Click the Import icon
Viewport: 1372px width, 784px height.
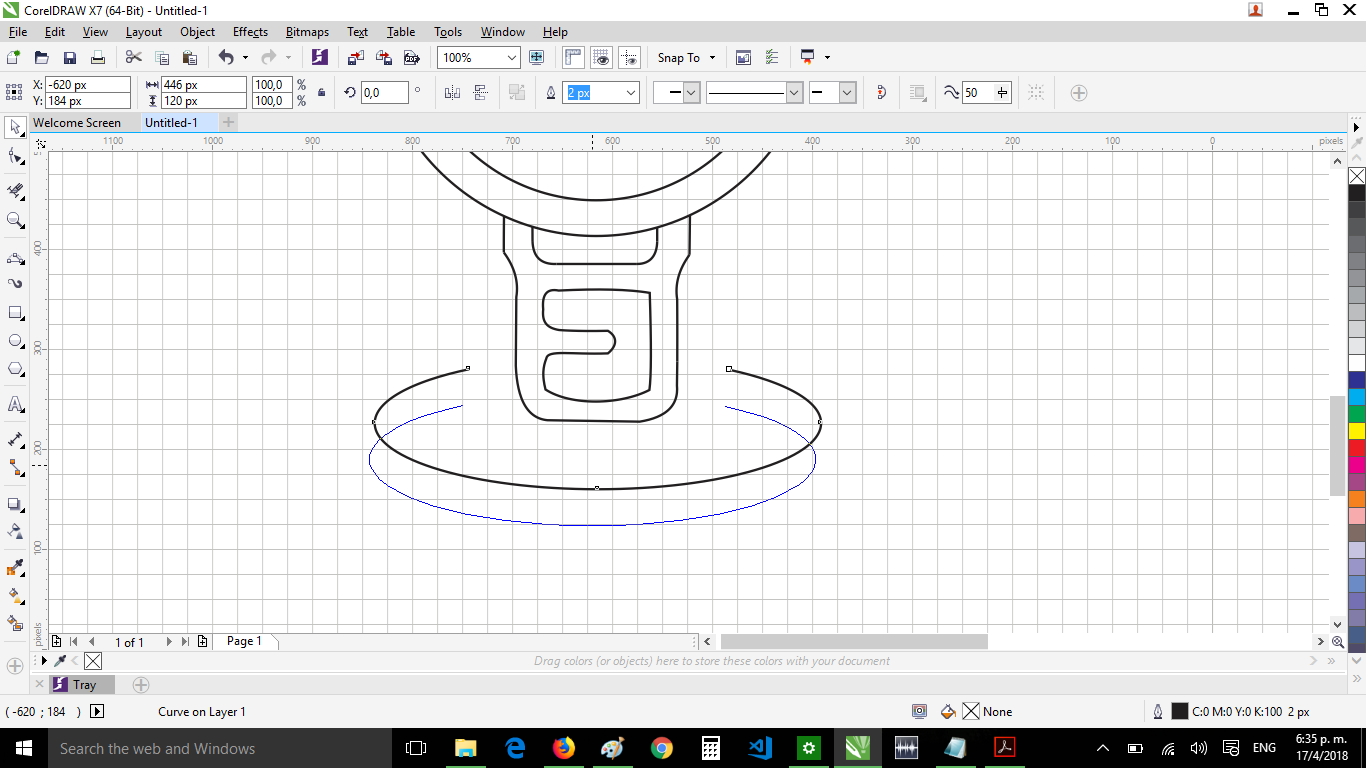point(356,58)
